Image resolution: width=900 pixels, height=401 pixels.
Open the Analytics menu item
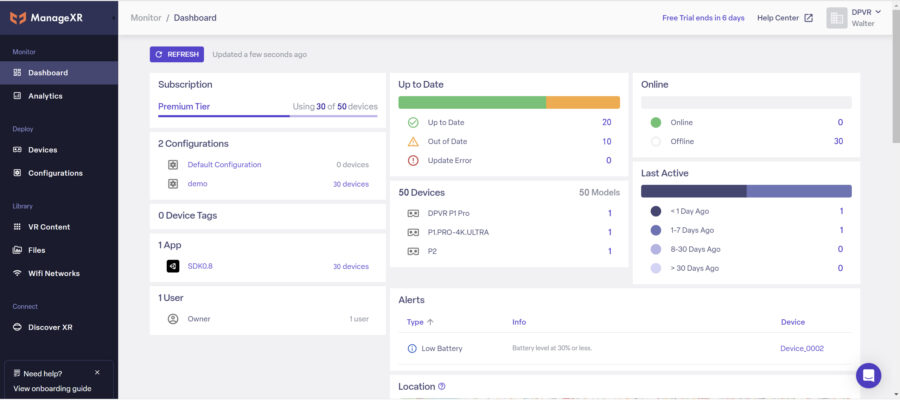(x=45, y=96)
